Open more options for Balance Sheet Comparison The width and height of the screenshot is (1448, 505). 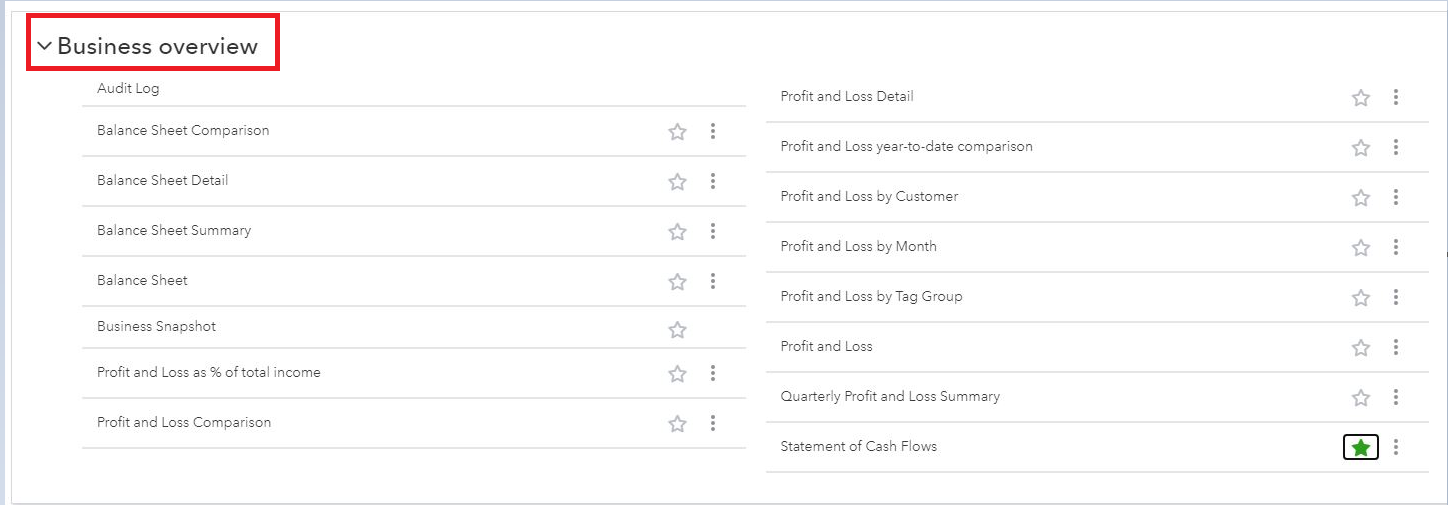pyautogui.click(x=713, y=131)
